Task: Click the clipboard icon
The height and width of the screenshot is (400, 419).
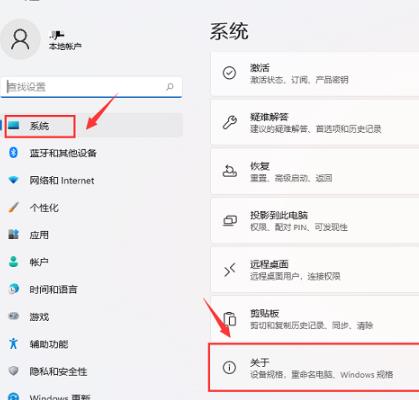Action: (x=230, y=319)
